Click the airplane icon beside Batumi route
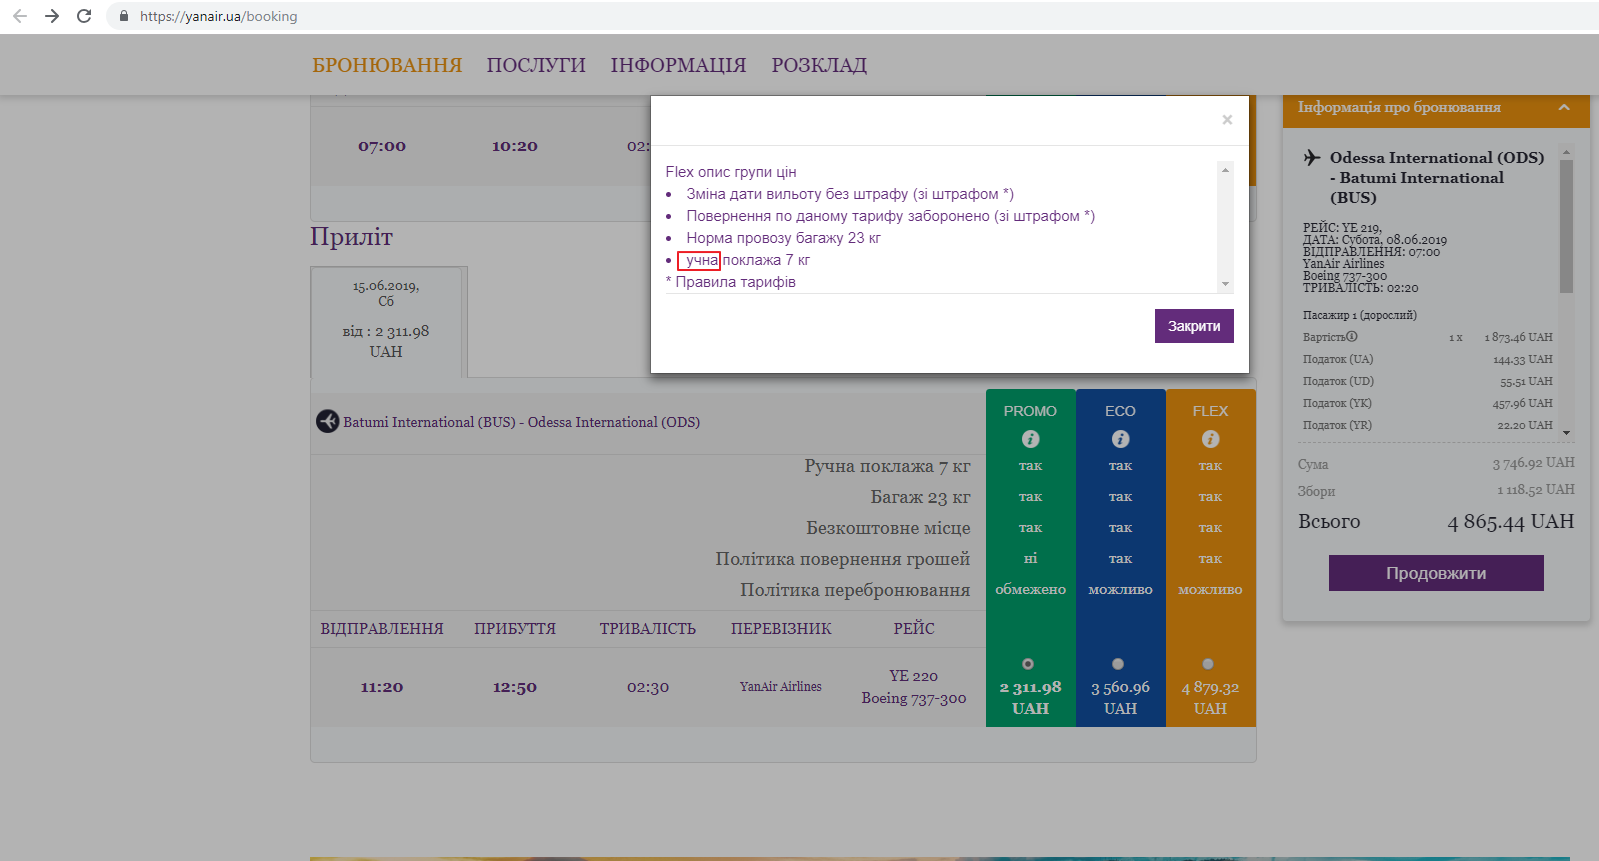The width and height of the screenshot is (1599, 861). coord(327,422)
